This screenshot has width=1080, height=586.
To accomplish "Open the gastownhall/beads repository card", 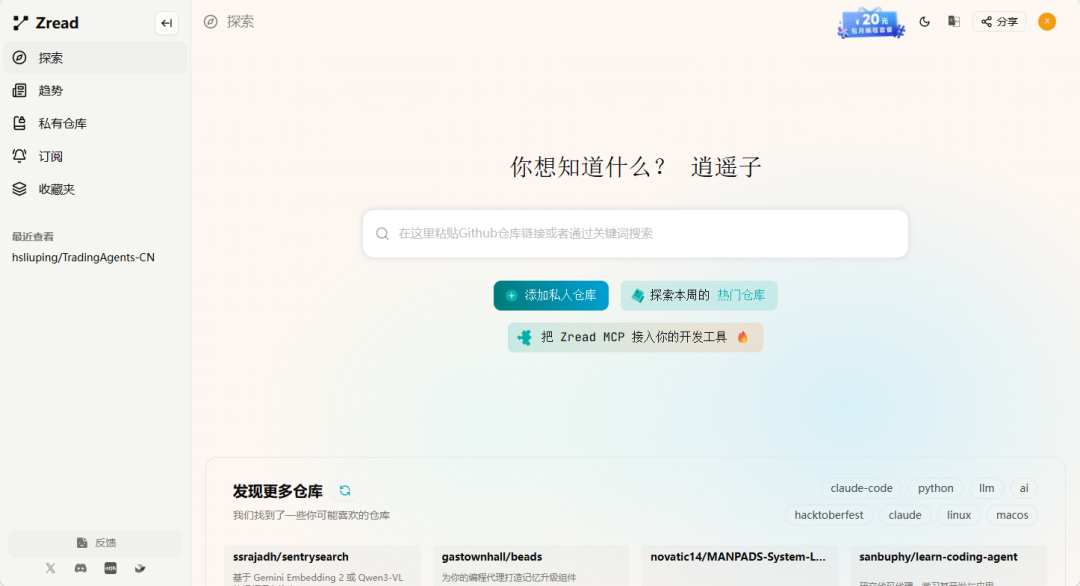I will click(x=530, y=560).
